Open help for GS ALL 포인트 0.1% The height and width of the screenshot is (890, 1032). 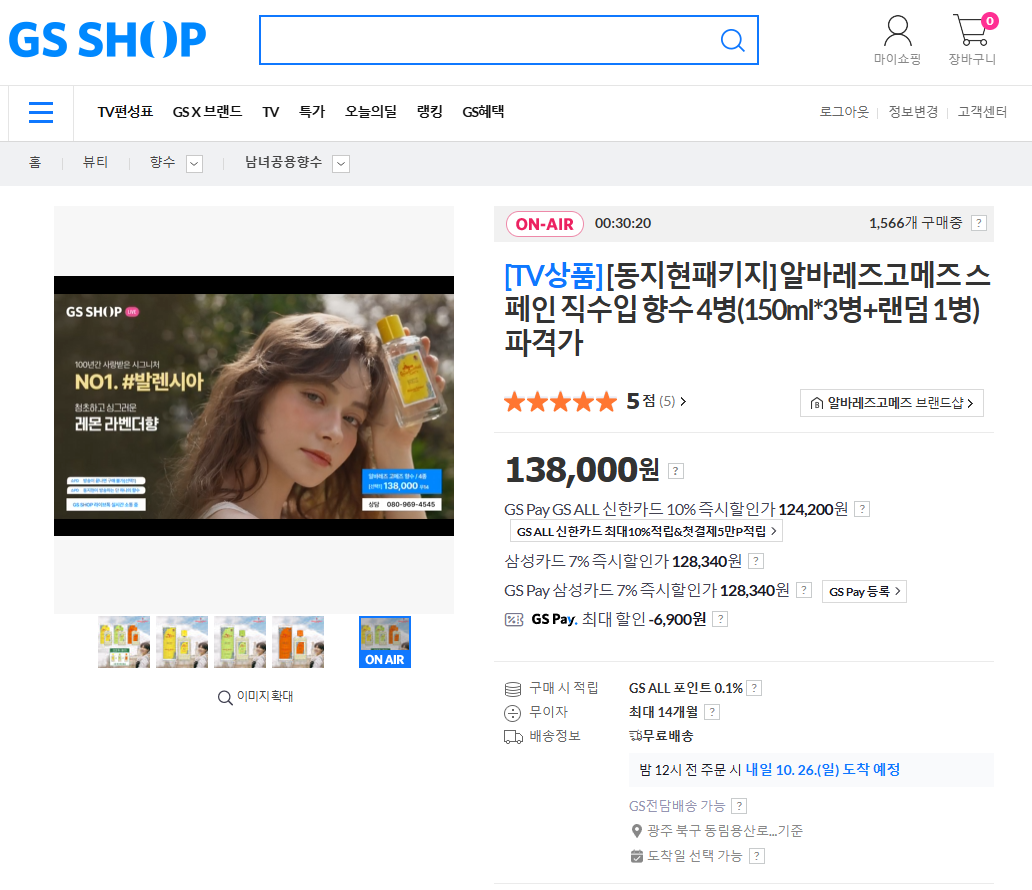point(755,688)
